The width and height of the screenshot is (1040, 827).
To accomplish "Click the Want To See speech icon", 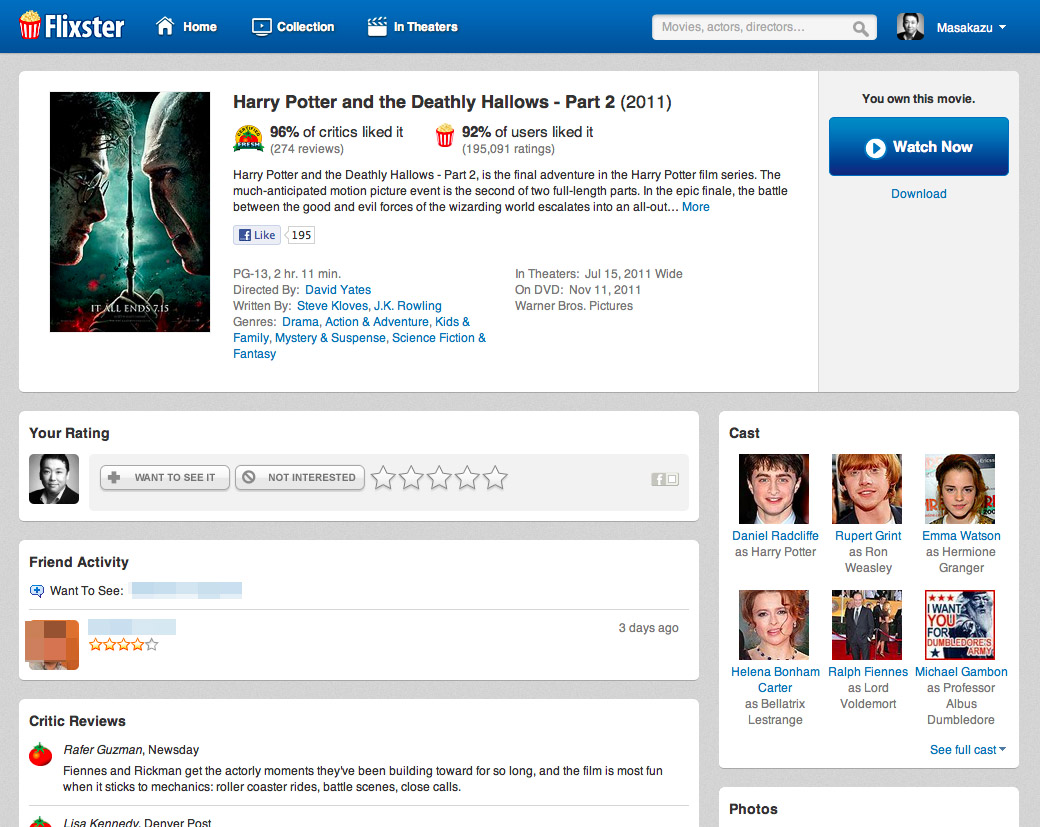I will point(37,591).
